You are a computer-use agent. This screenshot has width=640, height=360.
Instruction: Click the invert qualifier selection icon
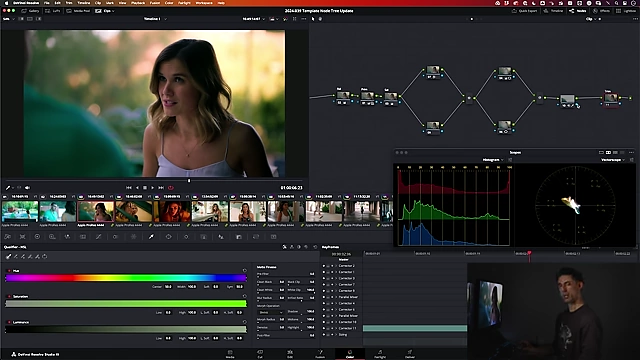[44, 257]
